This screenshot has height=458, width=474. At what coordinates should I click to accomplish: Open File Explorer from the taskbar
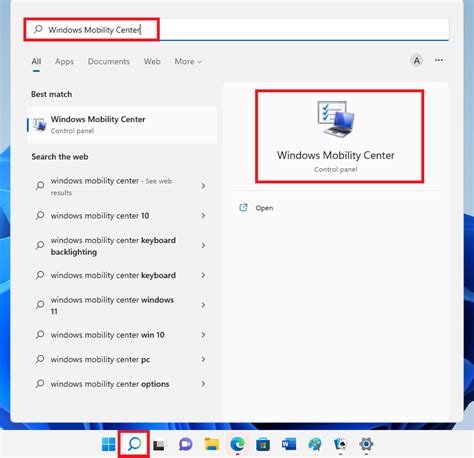212,444
